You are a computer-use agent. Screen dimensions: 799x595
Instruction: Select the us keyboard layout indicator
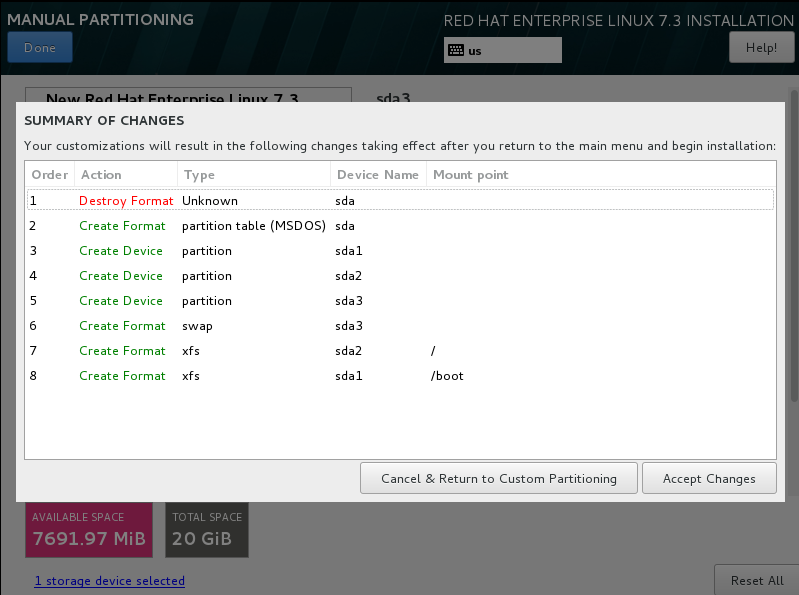[502, 50]
